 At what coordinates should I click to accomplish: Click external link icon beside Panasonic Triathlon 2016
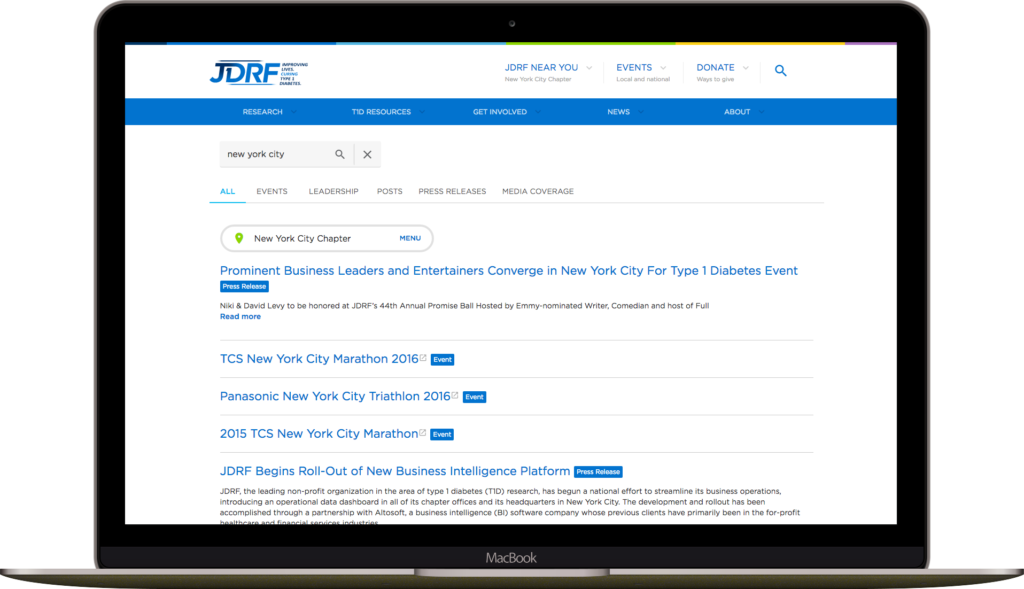point(455,394)
